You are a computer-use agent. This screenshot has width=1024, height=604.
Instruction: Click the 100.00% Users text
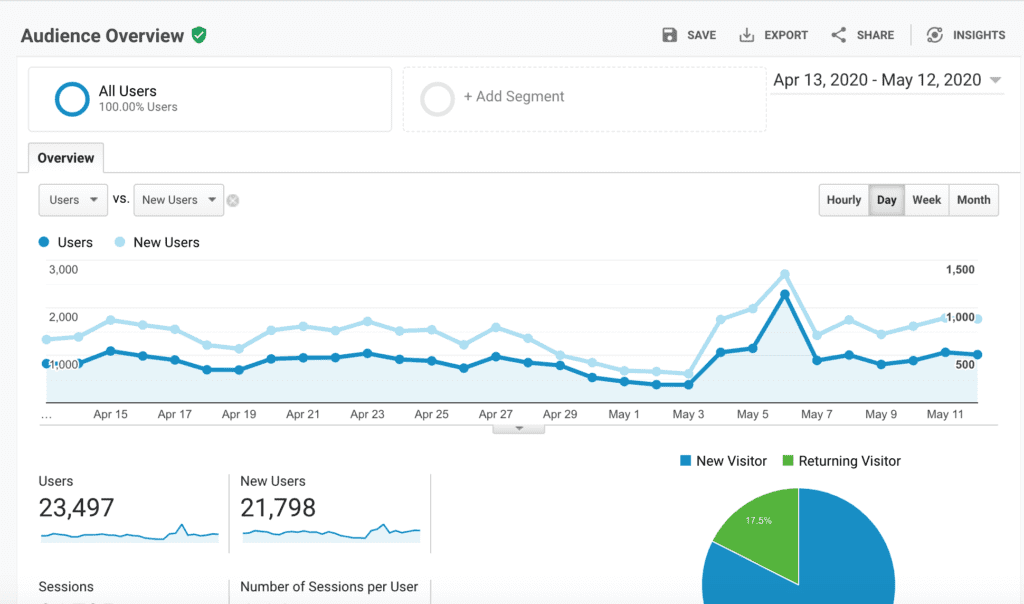click(138, 107)
